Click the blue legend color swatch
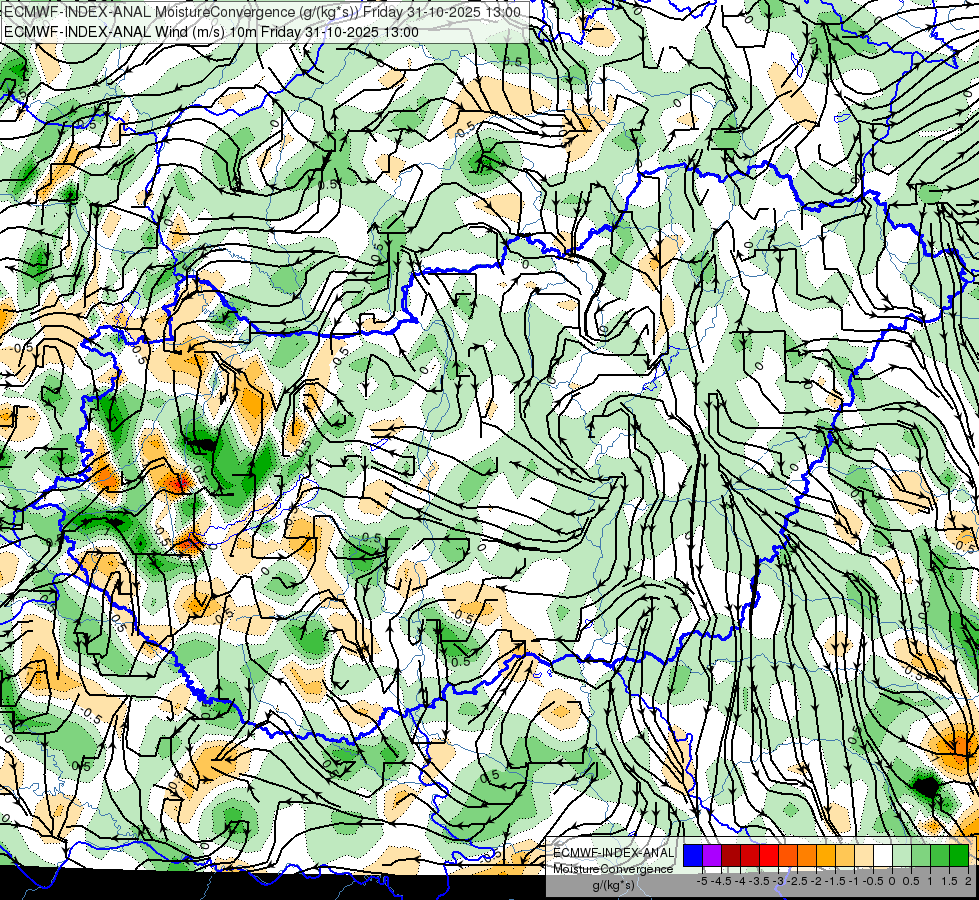The height and width of the screenshot is (900, 979). click(693, 855)
